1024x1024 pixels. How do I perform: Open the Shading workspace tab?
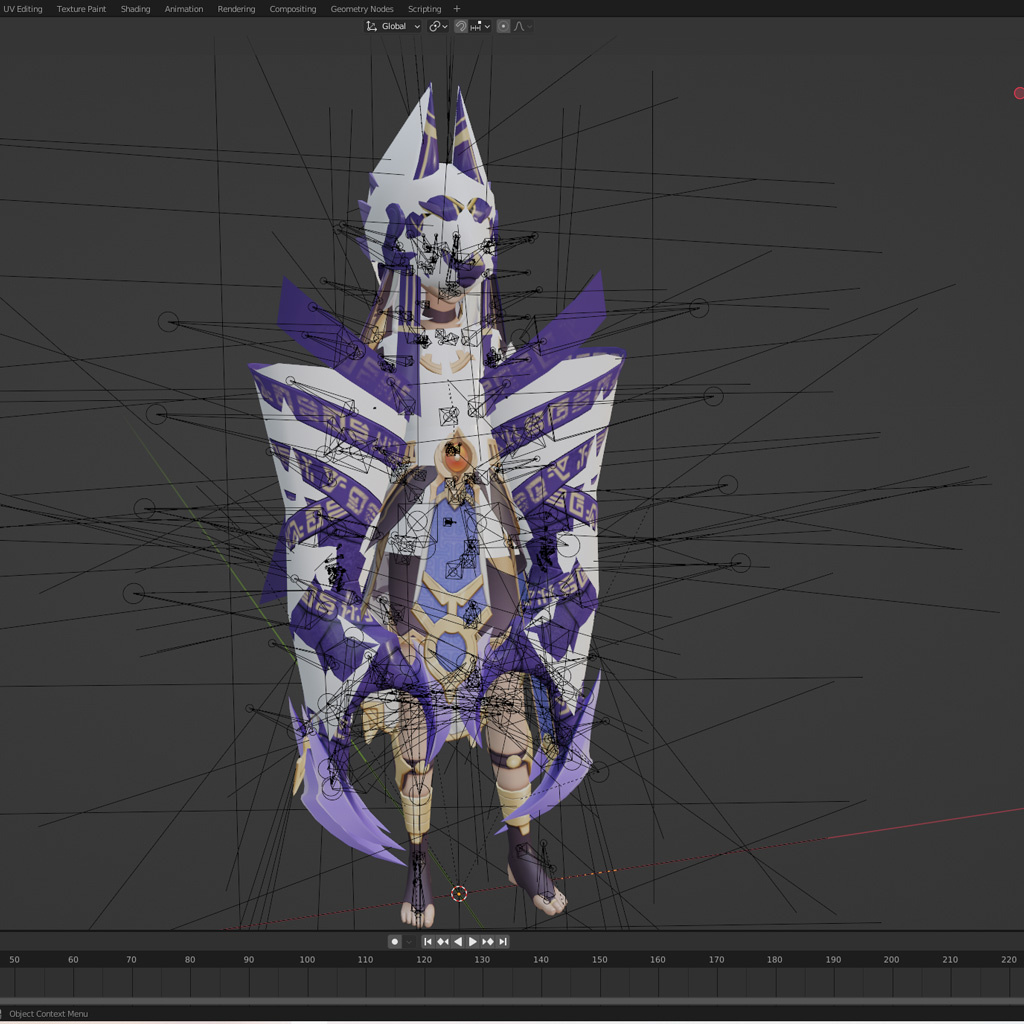(135, 8)
